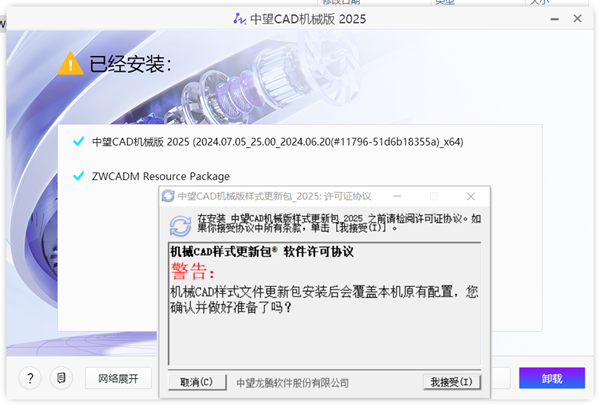Minimize the 许可证协议 license dialog
The width and height of the screenshot is (600, 406).
click(397, 196)
